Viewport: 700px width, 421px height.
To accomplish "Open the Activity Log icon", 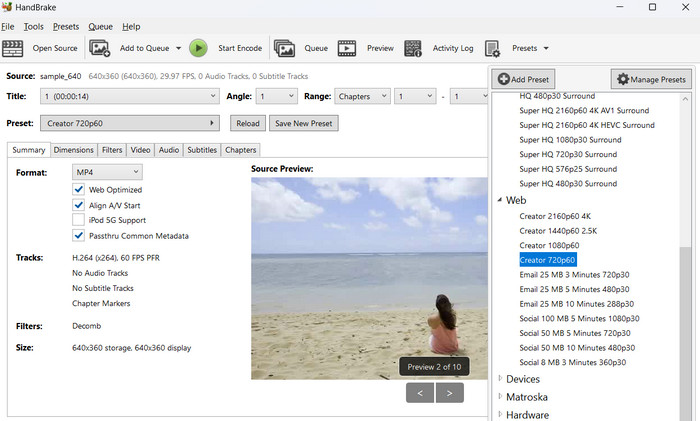I will click(x=412, y=48).
